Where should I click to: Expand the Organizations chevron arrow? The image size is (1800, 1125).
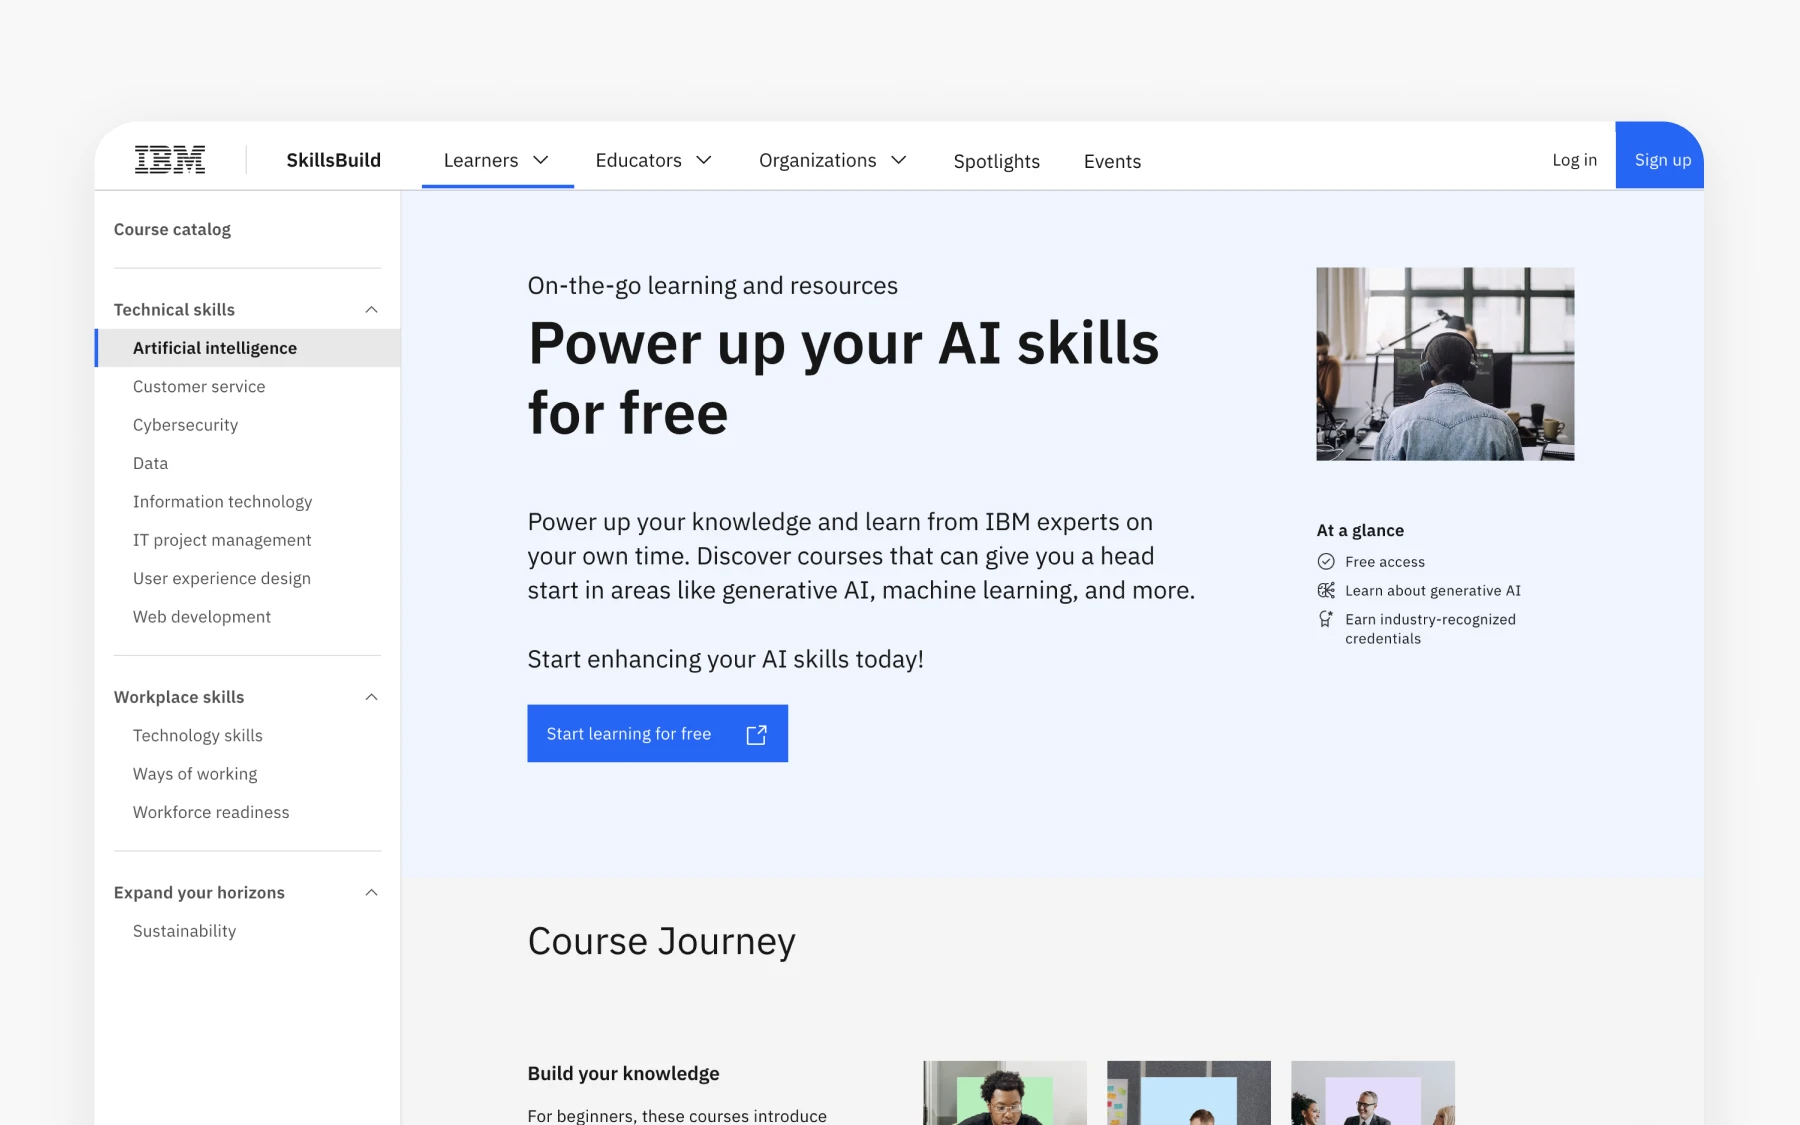pyautogui.click(x=899, y=160)
